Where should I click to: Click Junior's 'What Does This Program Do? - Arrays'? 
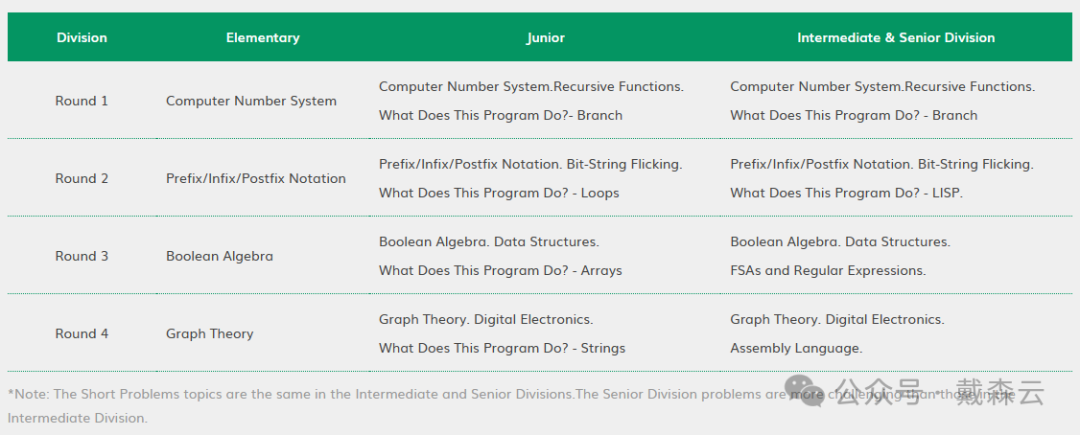click(500, 270)
